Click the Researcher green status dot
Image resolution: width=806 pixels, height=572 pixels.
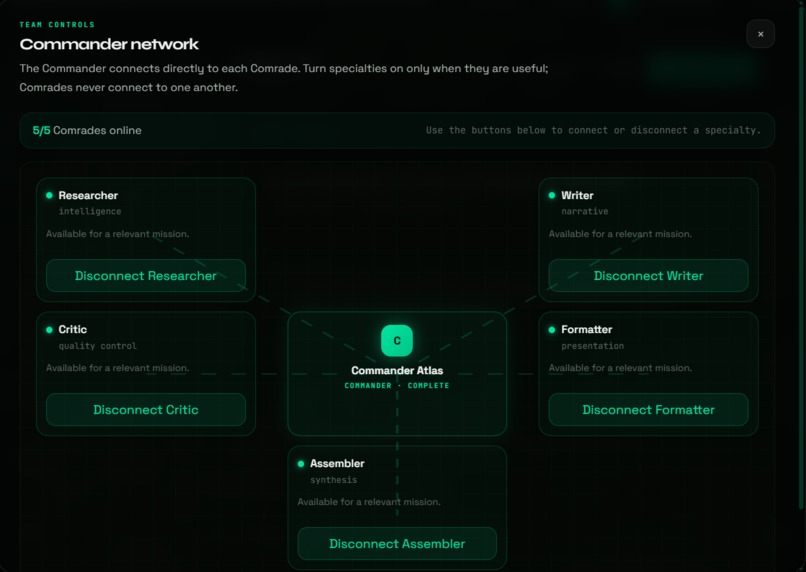point(49,195)
